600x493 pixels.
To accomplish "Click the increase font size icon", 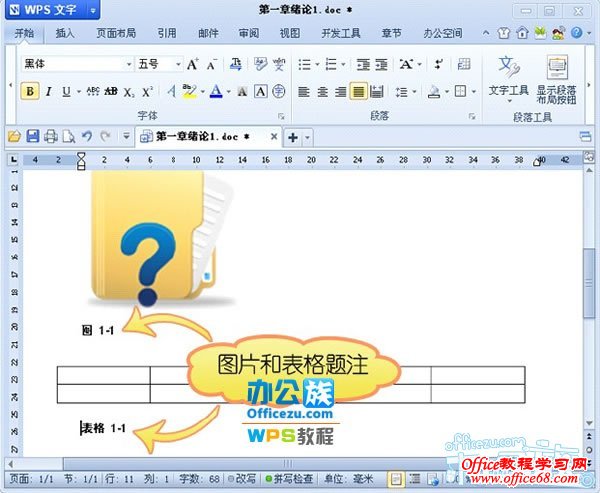I will pos(193,64).
